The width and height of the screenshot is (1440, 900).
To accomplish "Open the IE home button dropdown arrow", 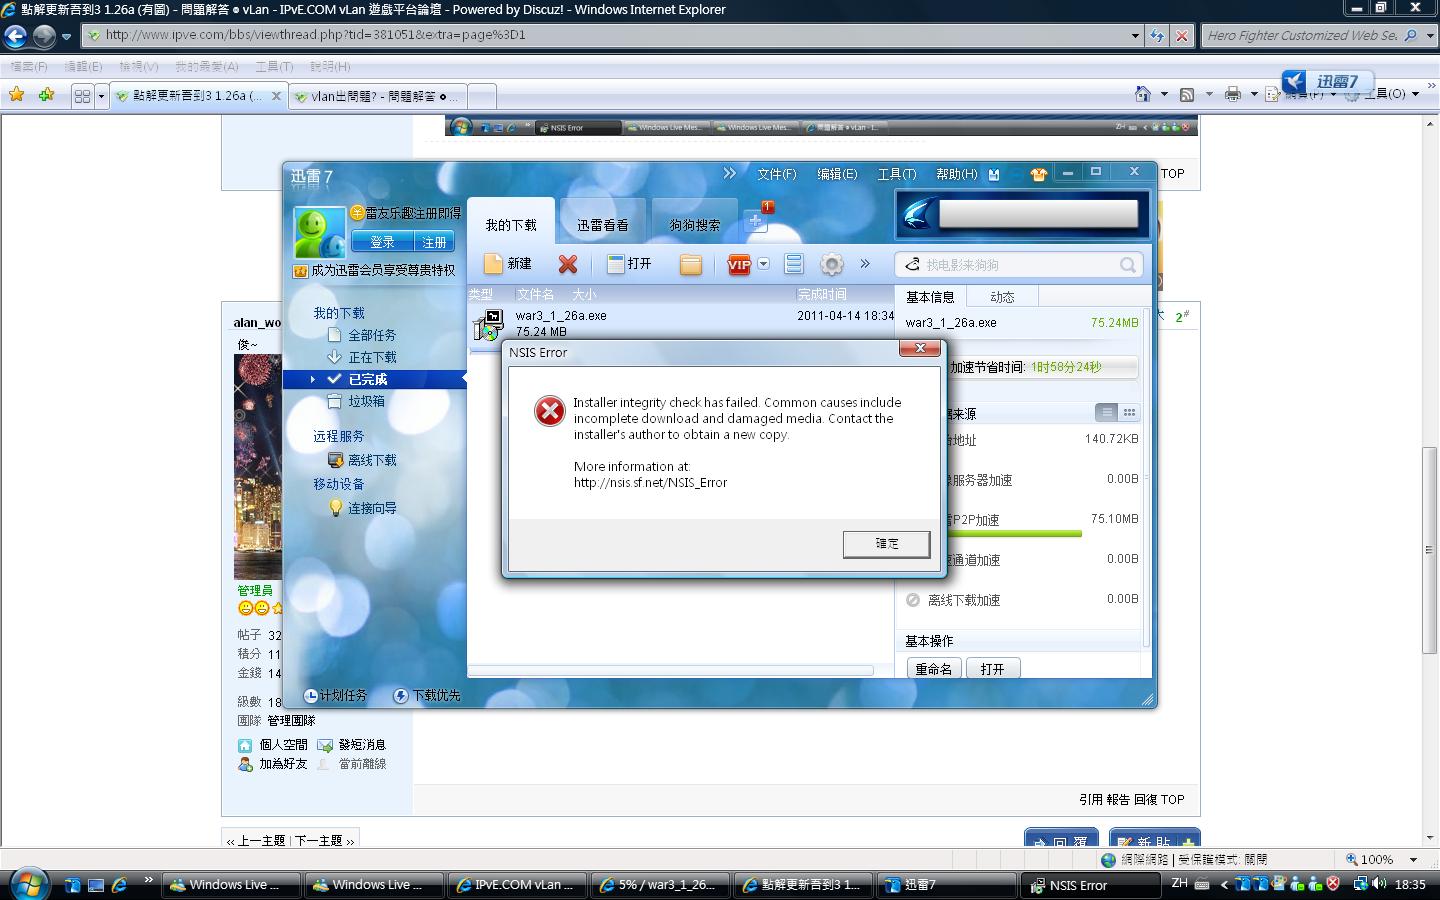I will 1164,95.
